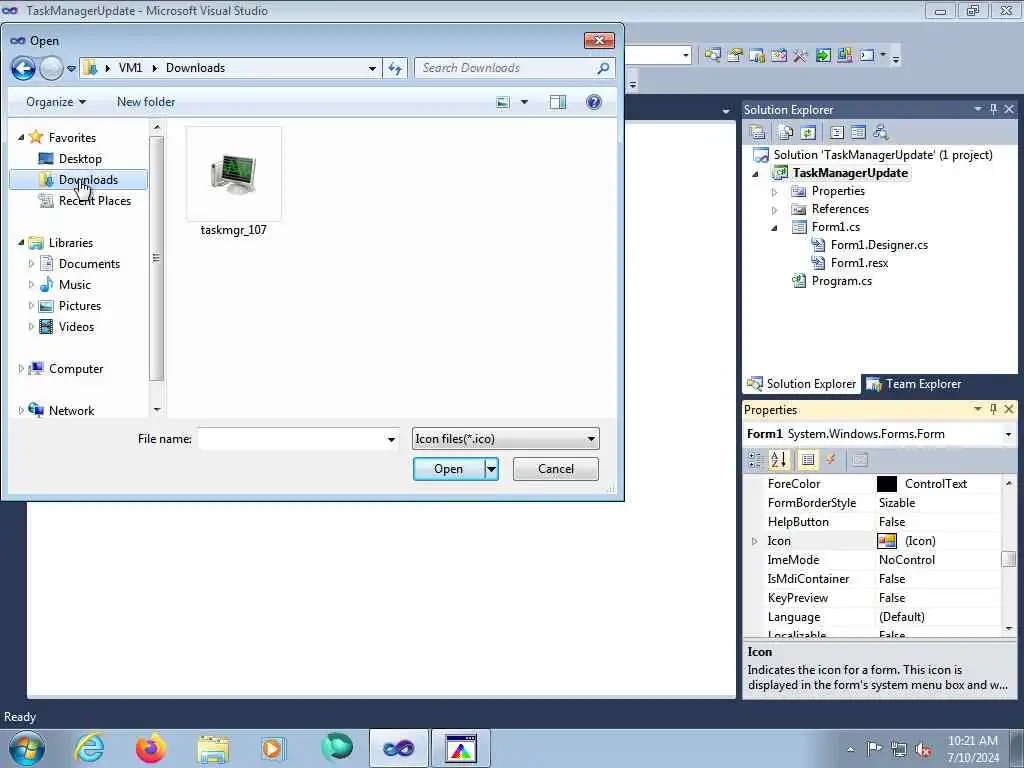This screenshot has width=1024, height=768.
Task: Click the refresh button beside the address bar
Action: point(395,68)
